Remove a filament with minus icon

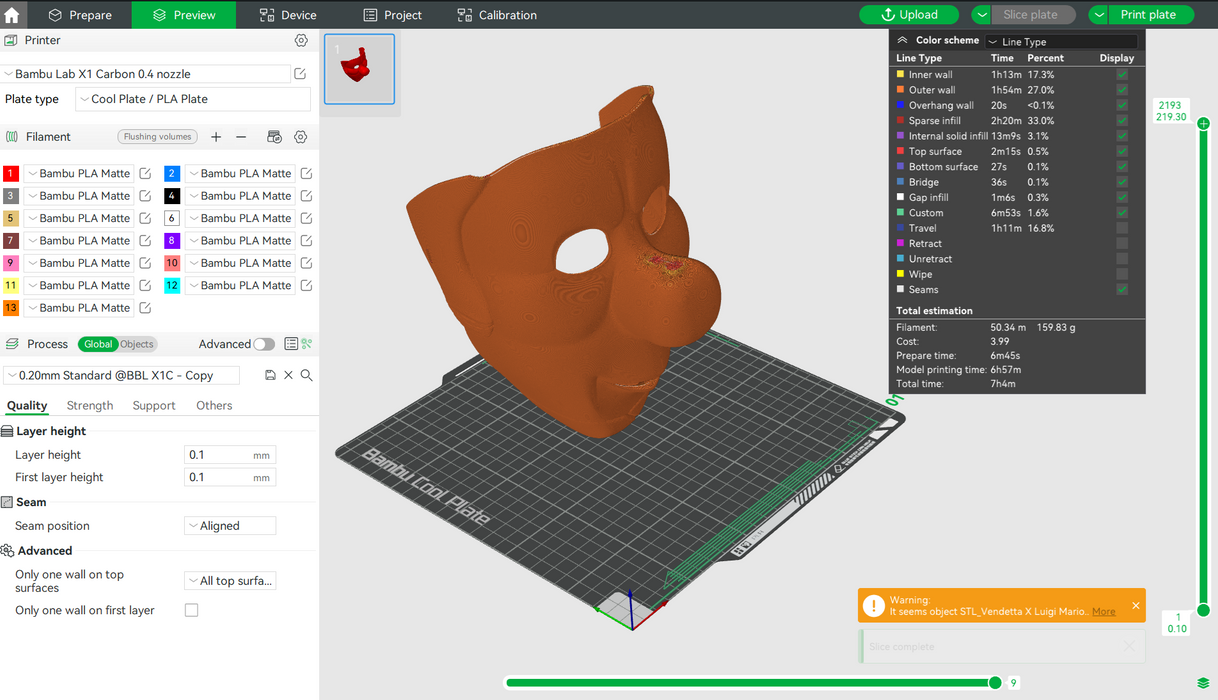point(241,137)
